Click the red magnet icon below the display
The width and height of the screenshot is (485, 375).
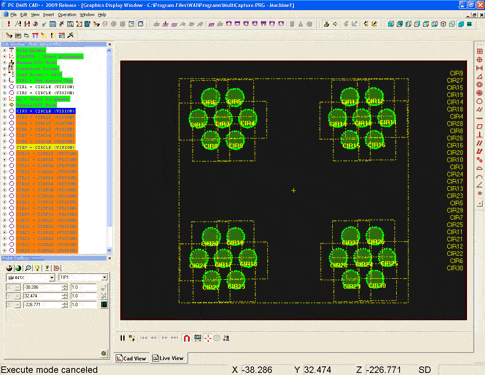(x=187, y=338)
